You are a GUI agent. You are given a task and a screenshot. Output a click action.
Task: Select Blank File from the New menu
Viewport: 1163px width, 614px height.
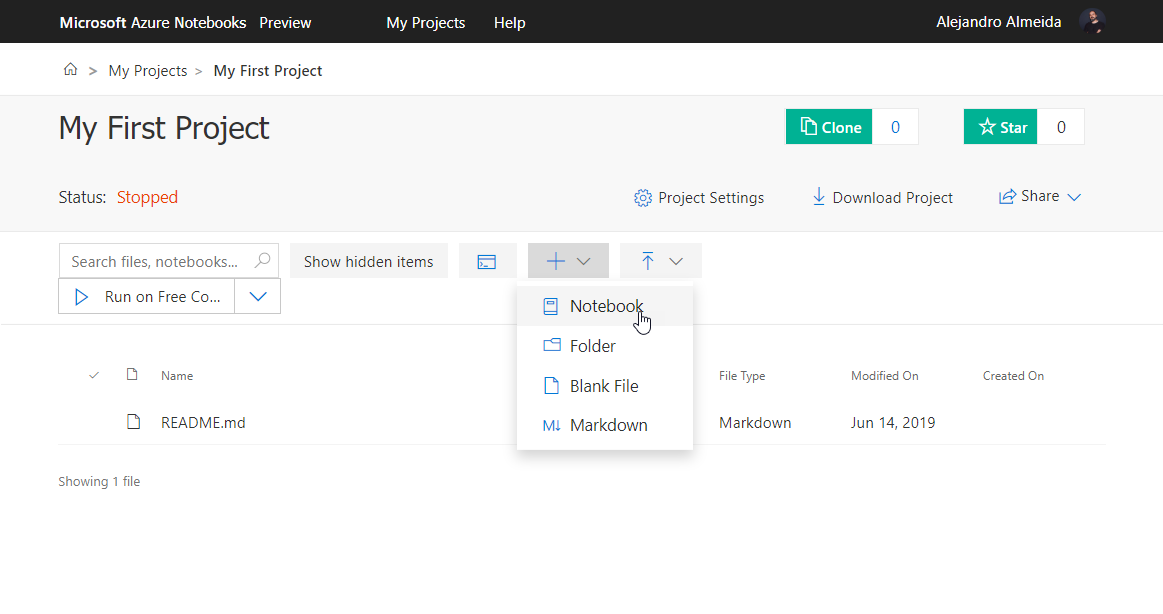(605, 386)
